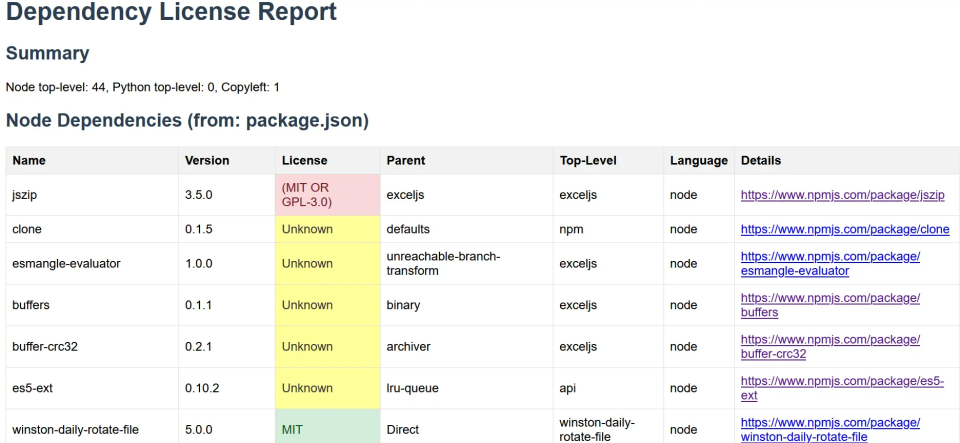Click the Node Dependencies section heading
Image resolution: width=960 pixels, height=443 pixels.
(188, 121)
